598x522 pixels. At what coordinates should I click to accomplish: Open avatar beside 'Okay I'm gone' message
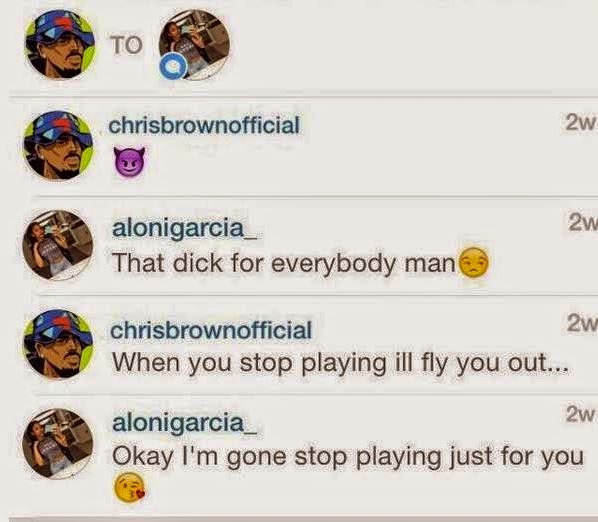point(58,443)
